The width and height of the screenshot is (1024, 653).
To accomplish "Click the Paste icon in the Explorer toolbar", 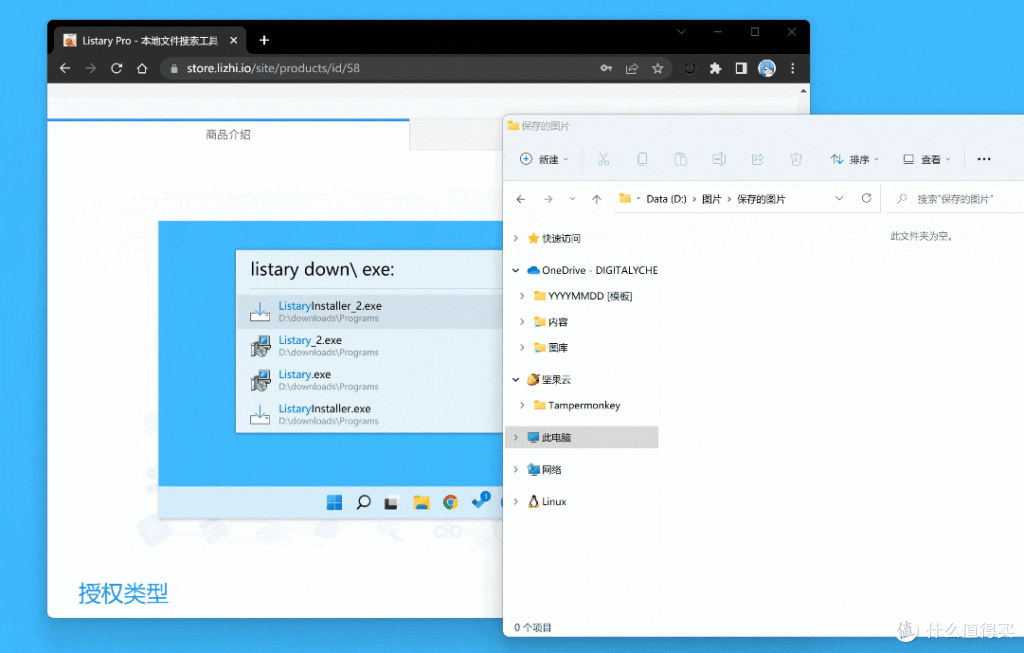I will pyautogui.click(x=680, y=159).
